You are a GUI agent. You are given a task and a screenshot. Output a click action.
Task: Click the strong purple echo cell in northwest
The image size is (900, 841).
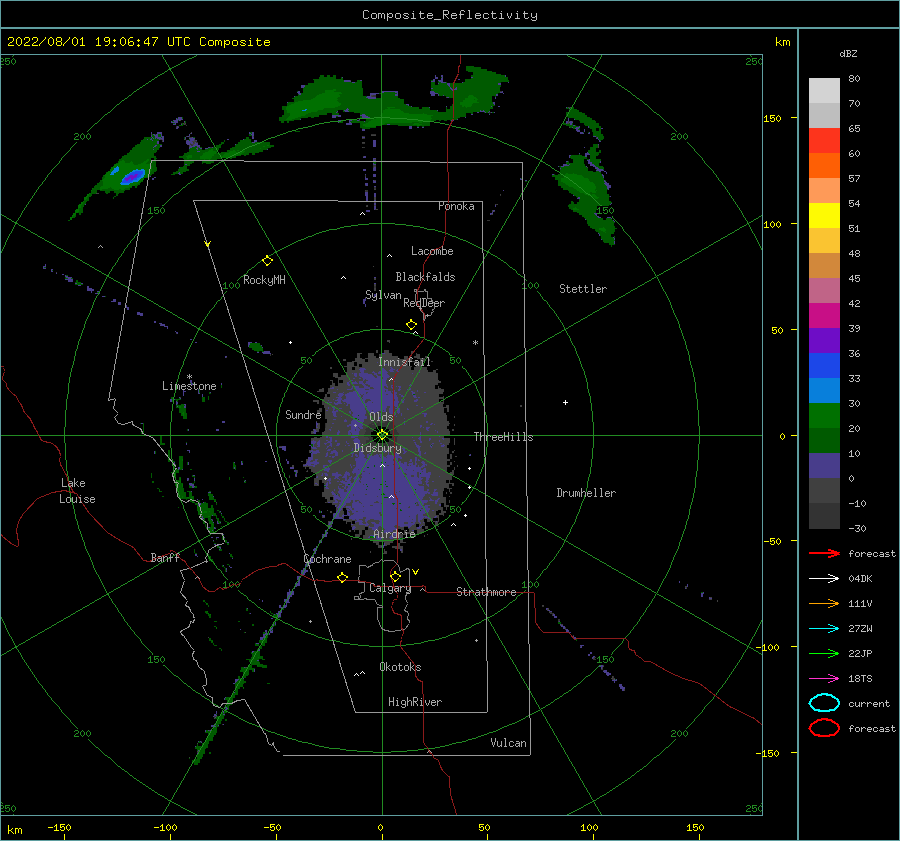[133, 176]
